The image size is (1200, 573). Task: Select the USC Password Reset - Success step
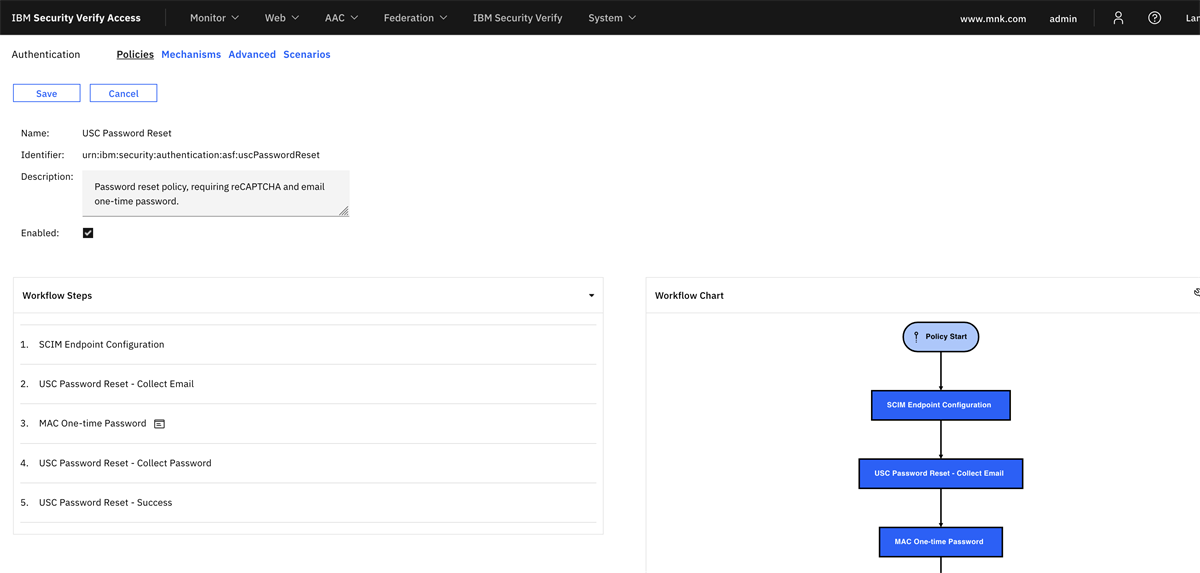point(105,503)
